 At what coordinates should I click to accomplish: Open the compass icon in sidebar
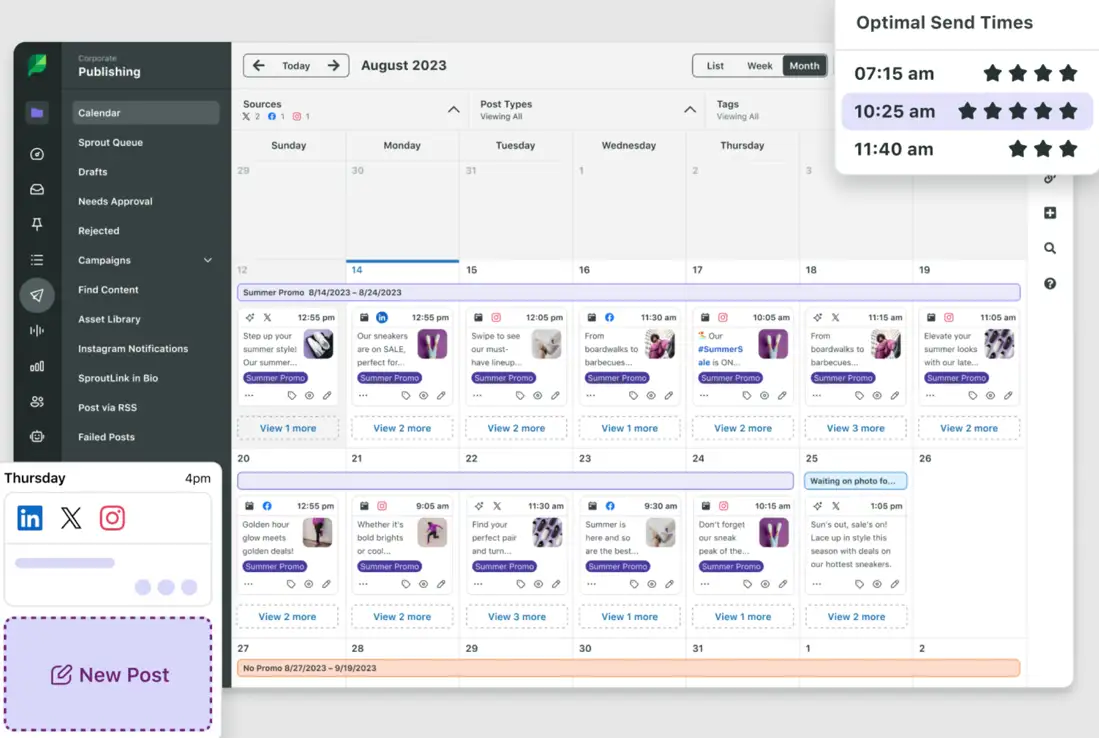tap(37, 154)
